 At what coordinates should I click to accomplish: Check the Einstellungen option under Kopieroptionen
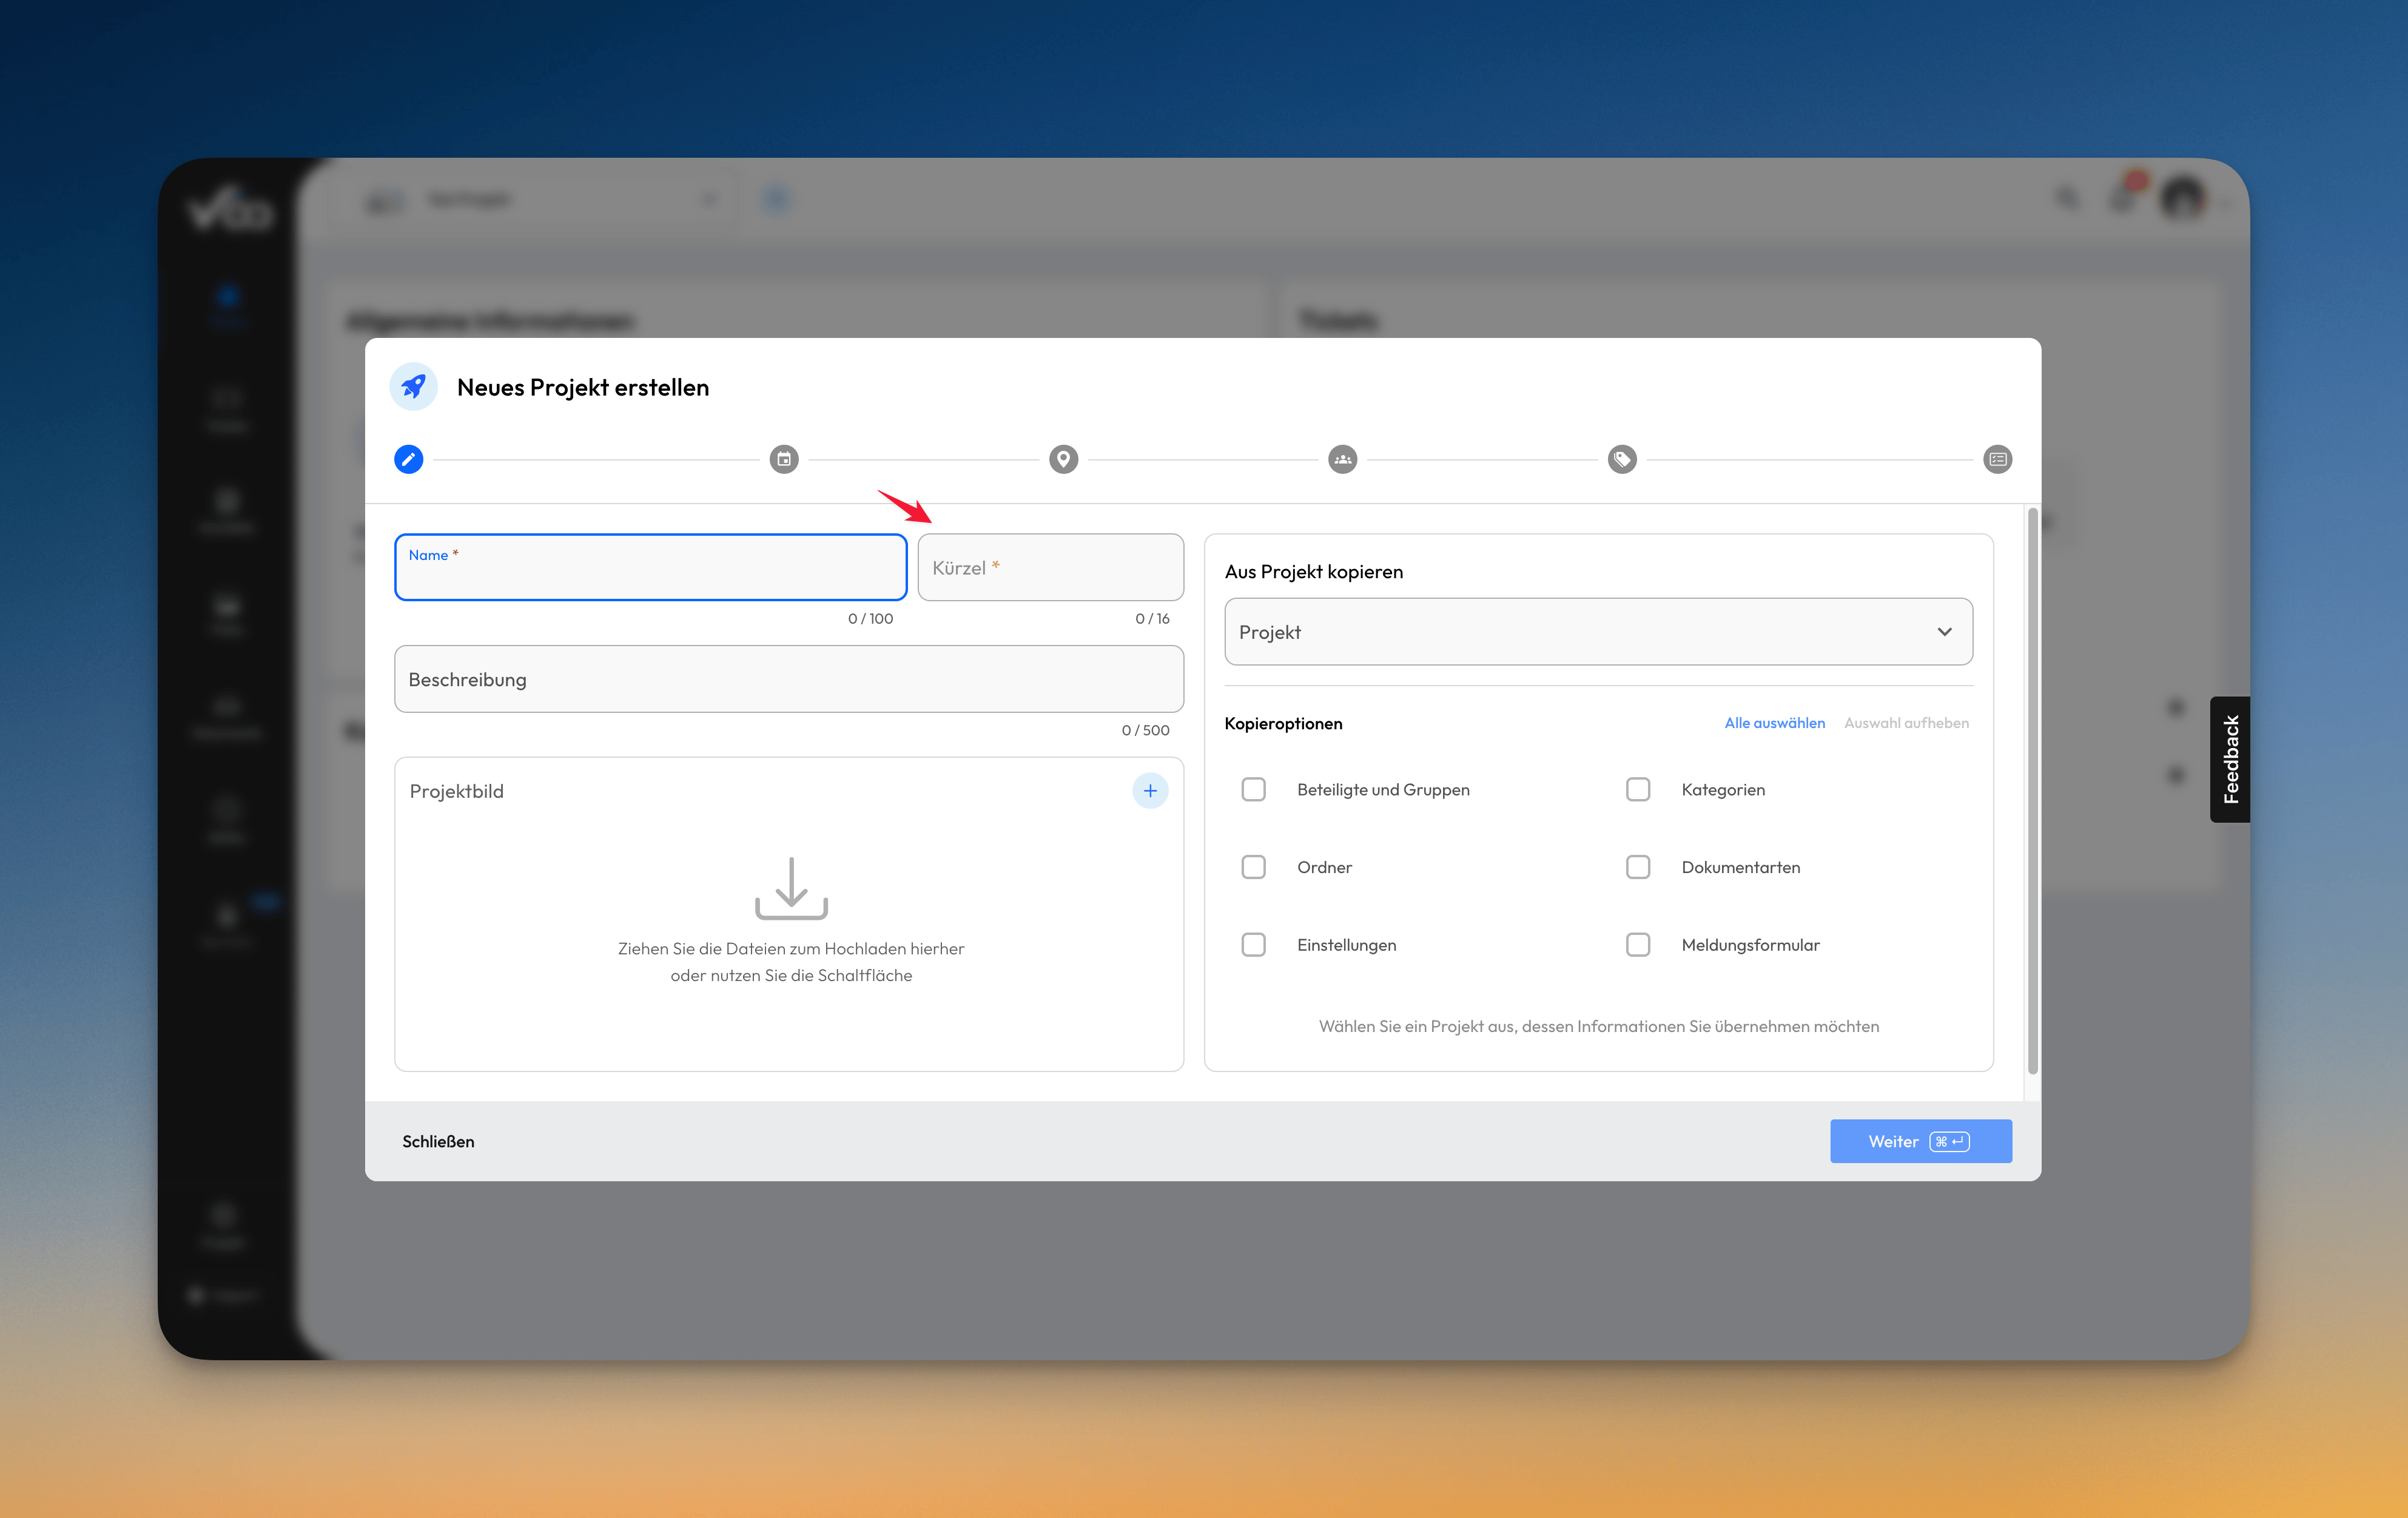click(1253, 944)
